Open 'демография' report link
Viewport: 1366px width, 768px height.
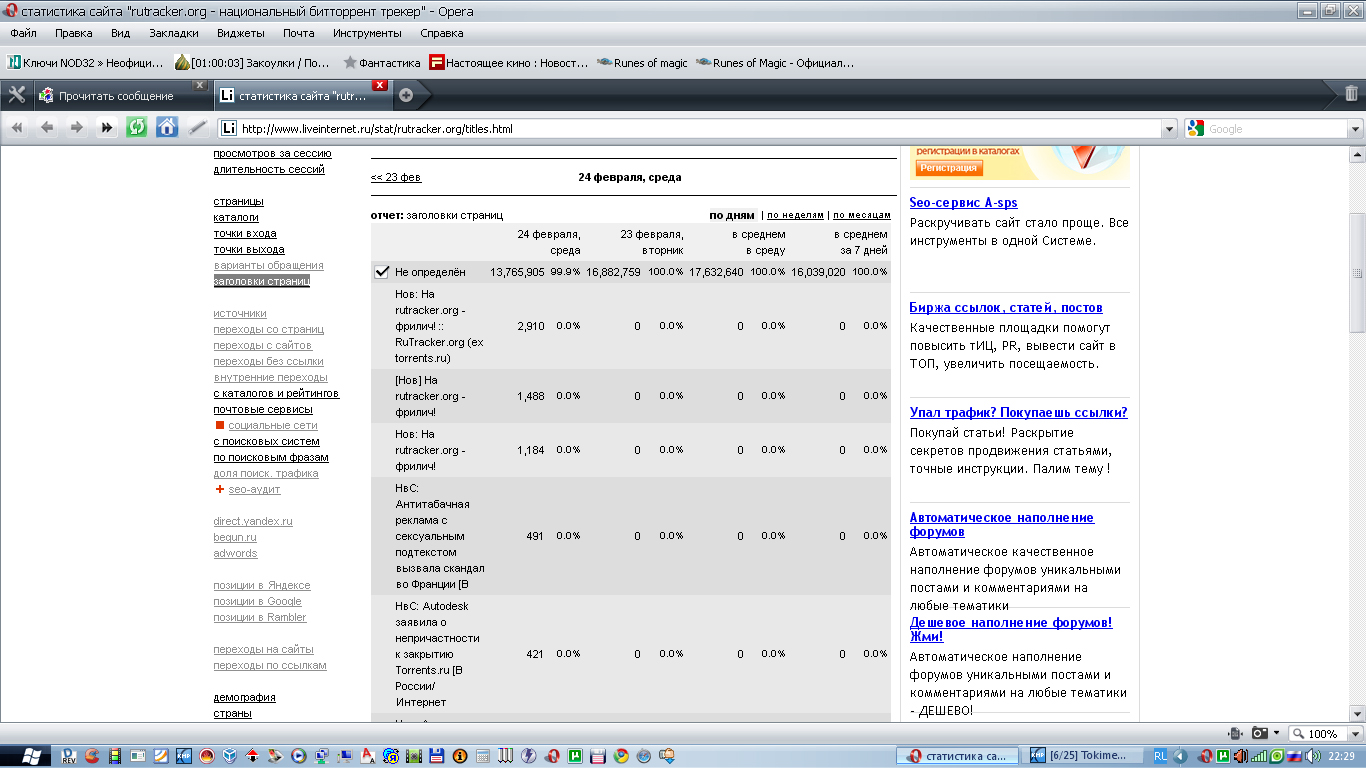pos(244,697)
